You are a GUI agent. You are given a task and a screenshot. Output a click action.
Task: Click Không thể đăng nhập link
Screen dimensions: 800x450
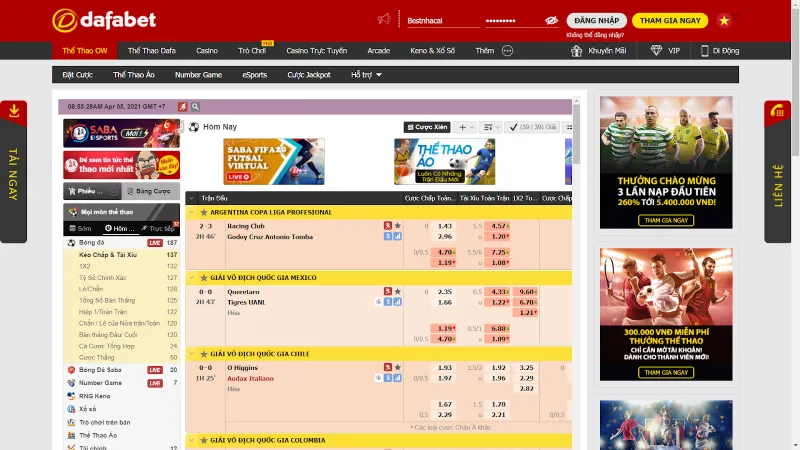coord(595,35)
